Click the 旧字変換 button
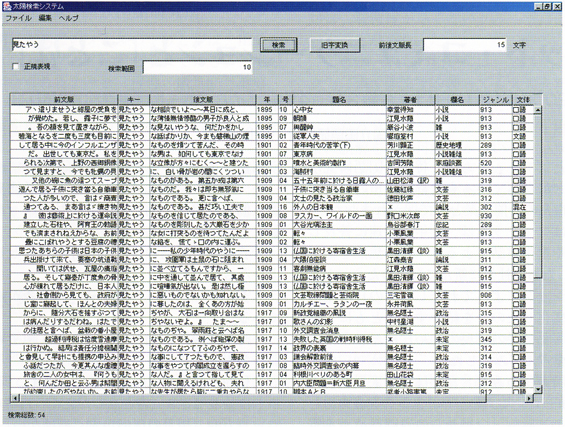 point(335,45)
